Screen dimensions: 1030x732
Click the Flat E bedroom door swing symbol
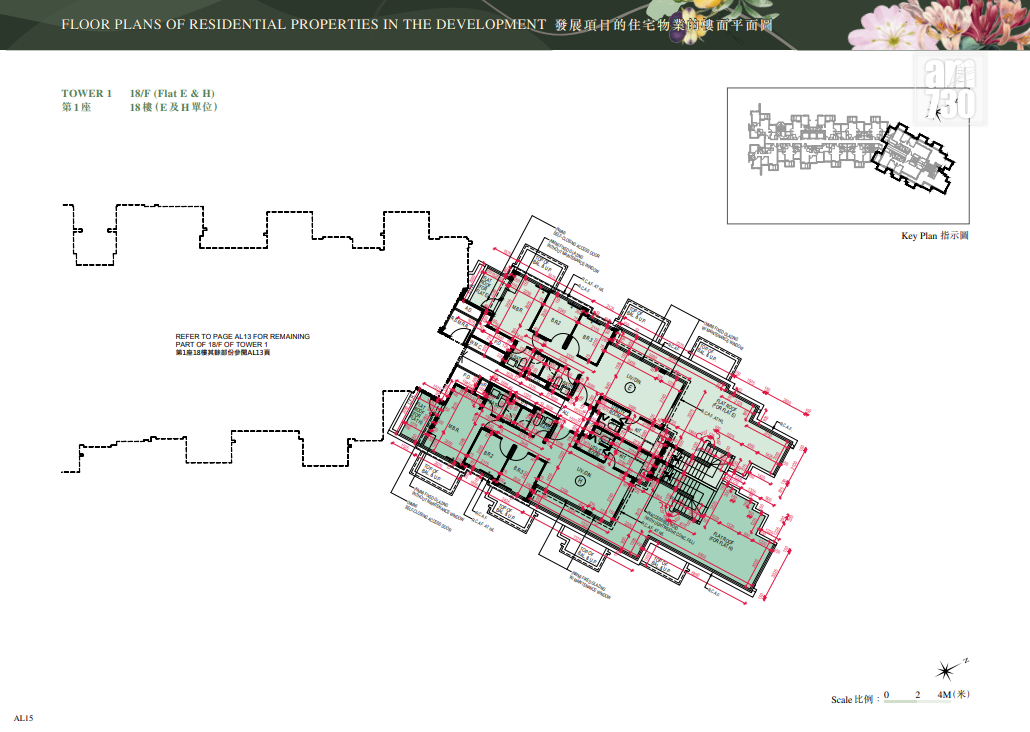[x=565, y=341]
